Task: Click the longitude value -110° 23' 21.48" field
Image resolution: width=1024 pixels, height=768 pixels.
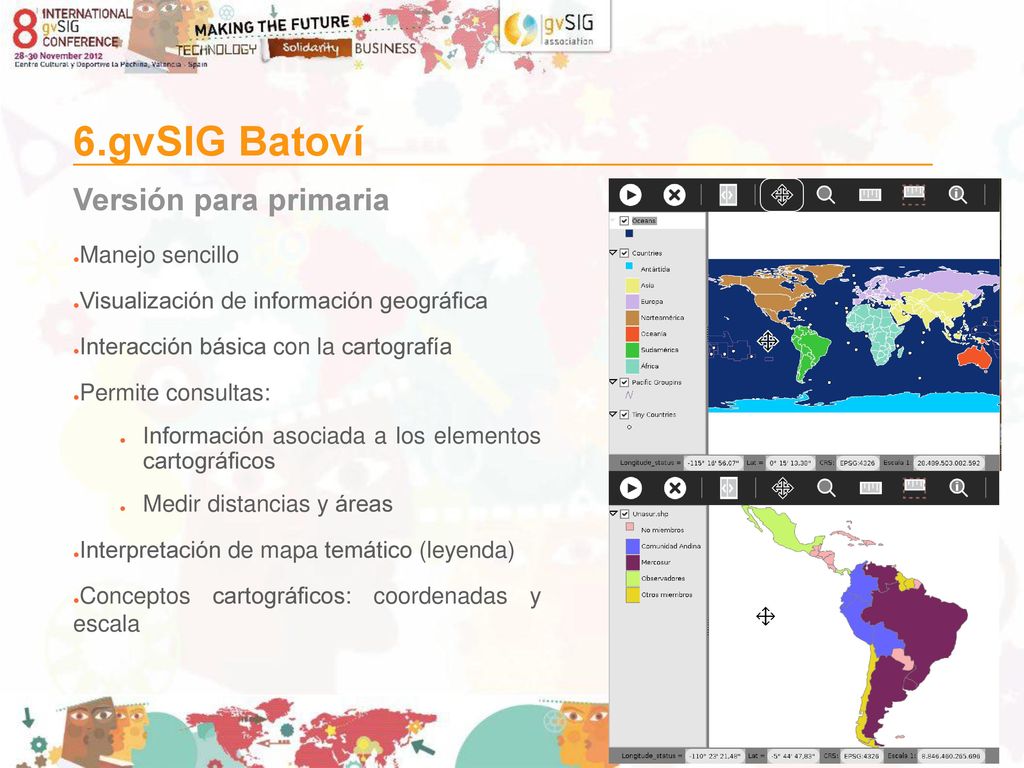Action: pyautogui.click(x=714, y=756)
